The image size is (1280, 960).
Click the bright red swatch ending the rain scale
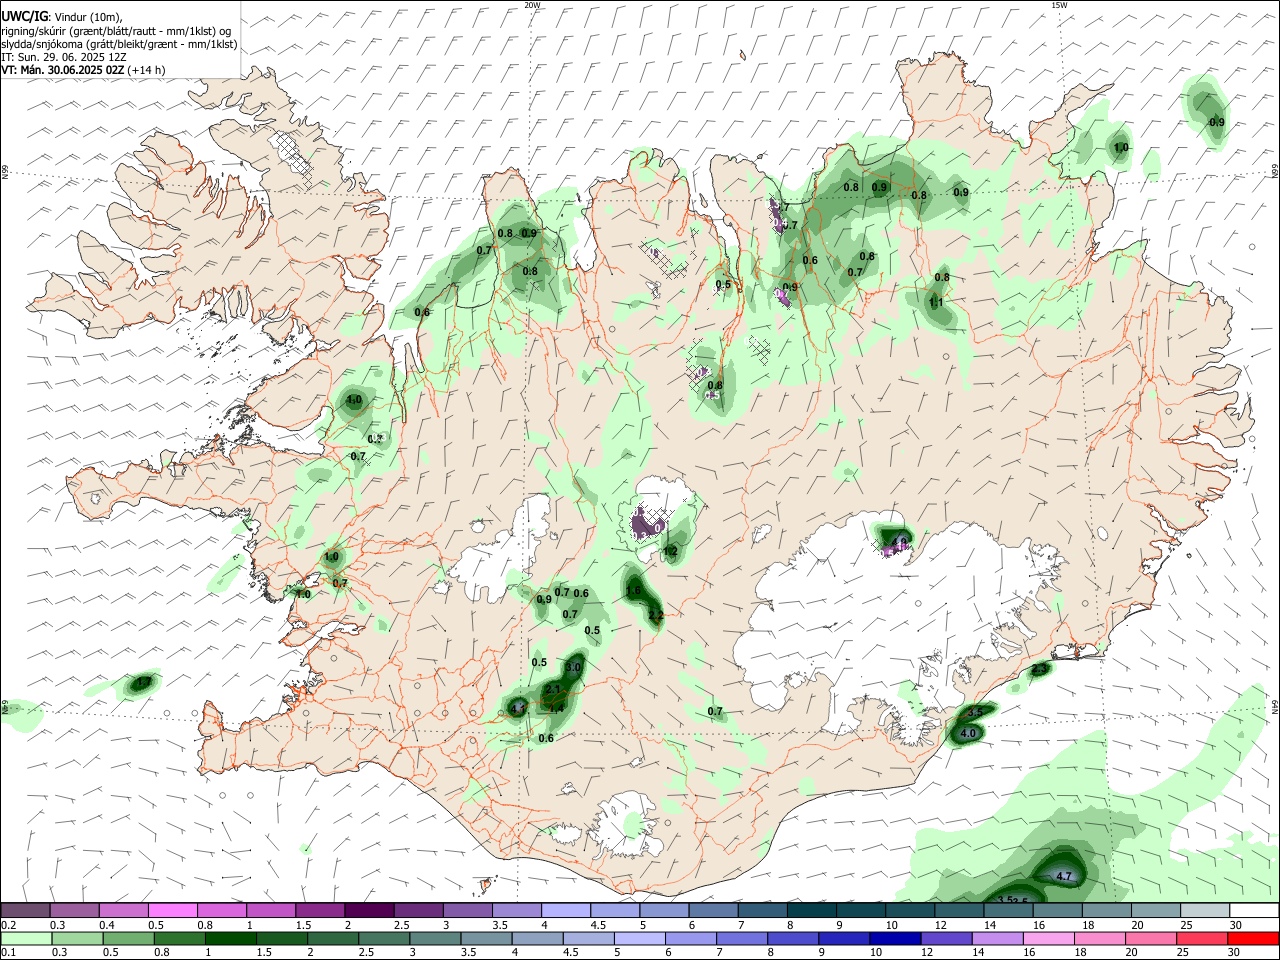click(1254, 939)
